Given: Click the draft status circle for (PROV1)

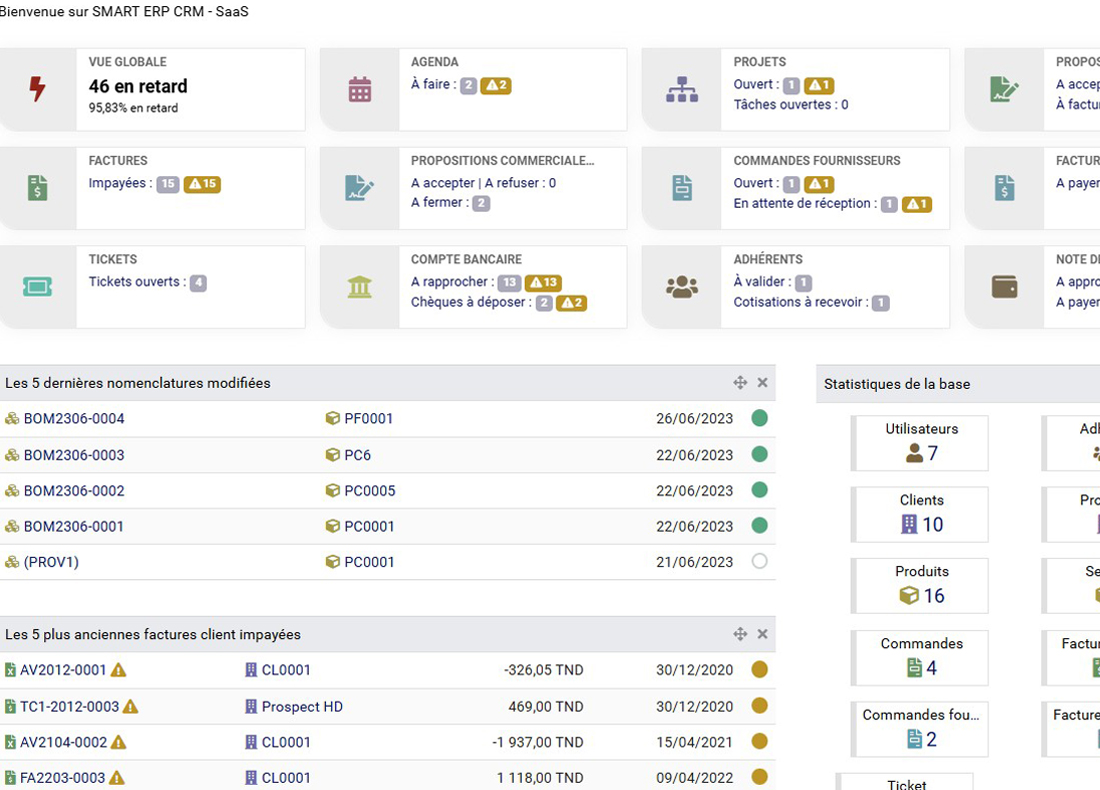Looking at the screenshot, I should [x=759, y=562].
